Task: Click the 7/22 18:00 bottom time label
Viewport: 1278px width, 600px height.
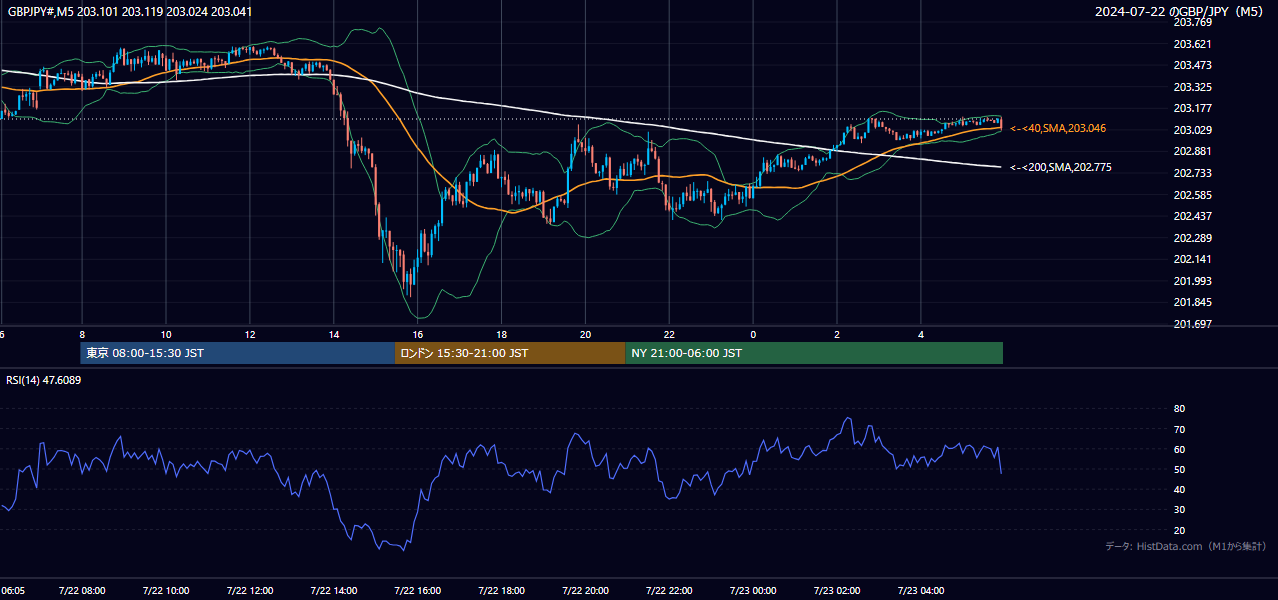Action: [502, 591]
